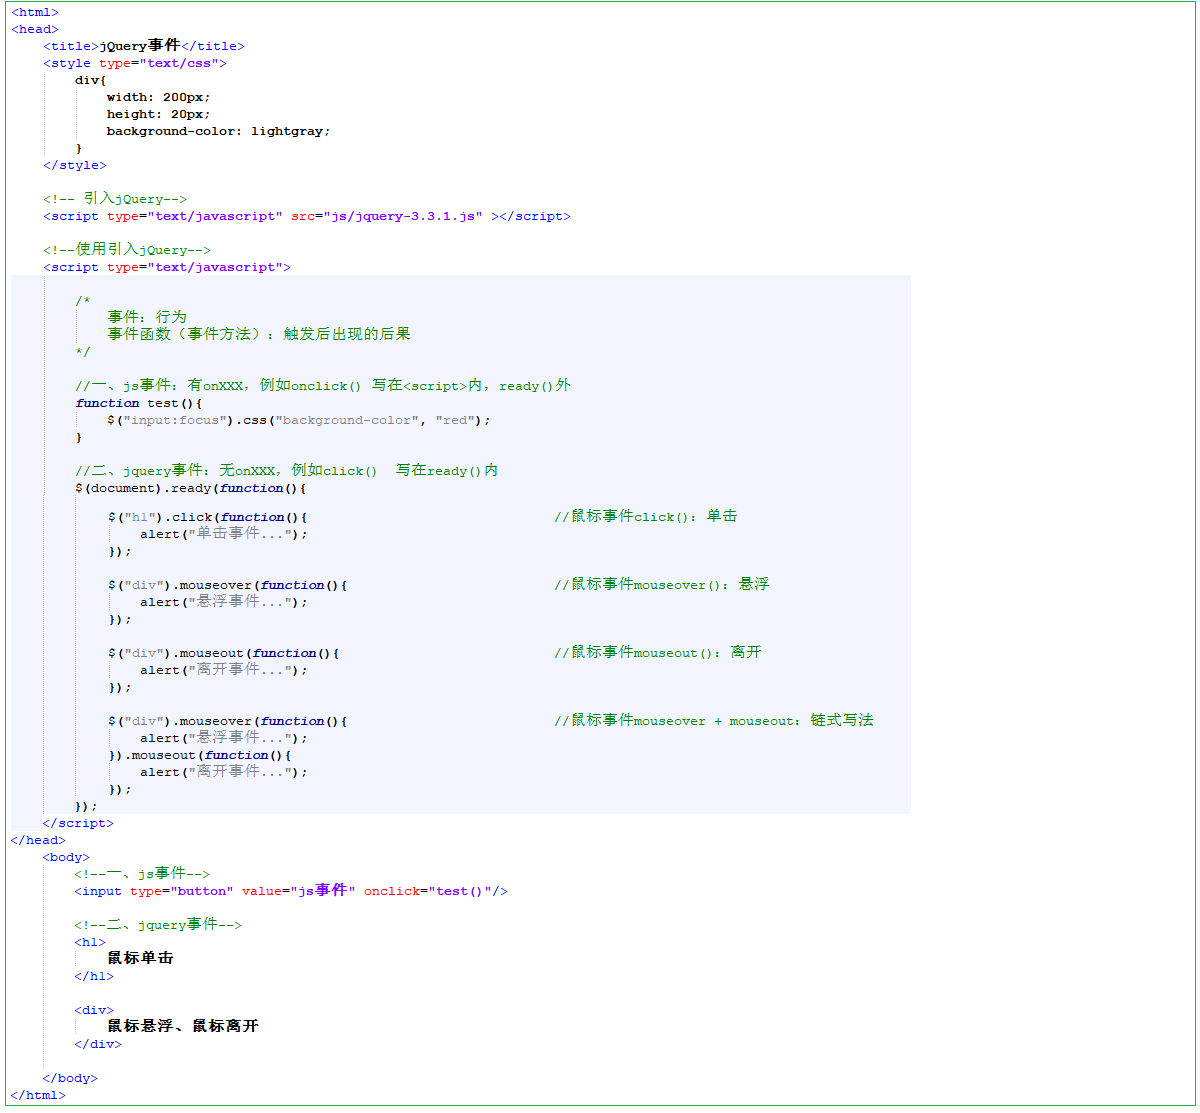Click the chained }).mouseout(function(){ line

pyautogui.click(x=200, y=755)
